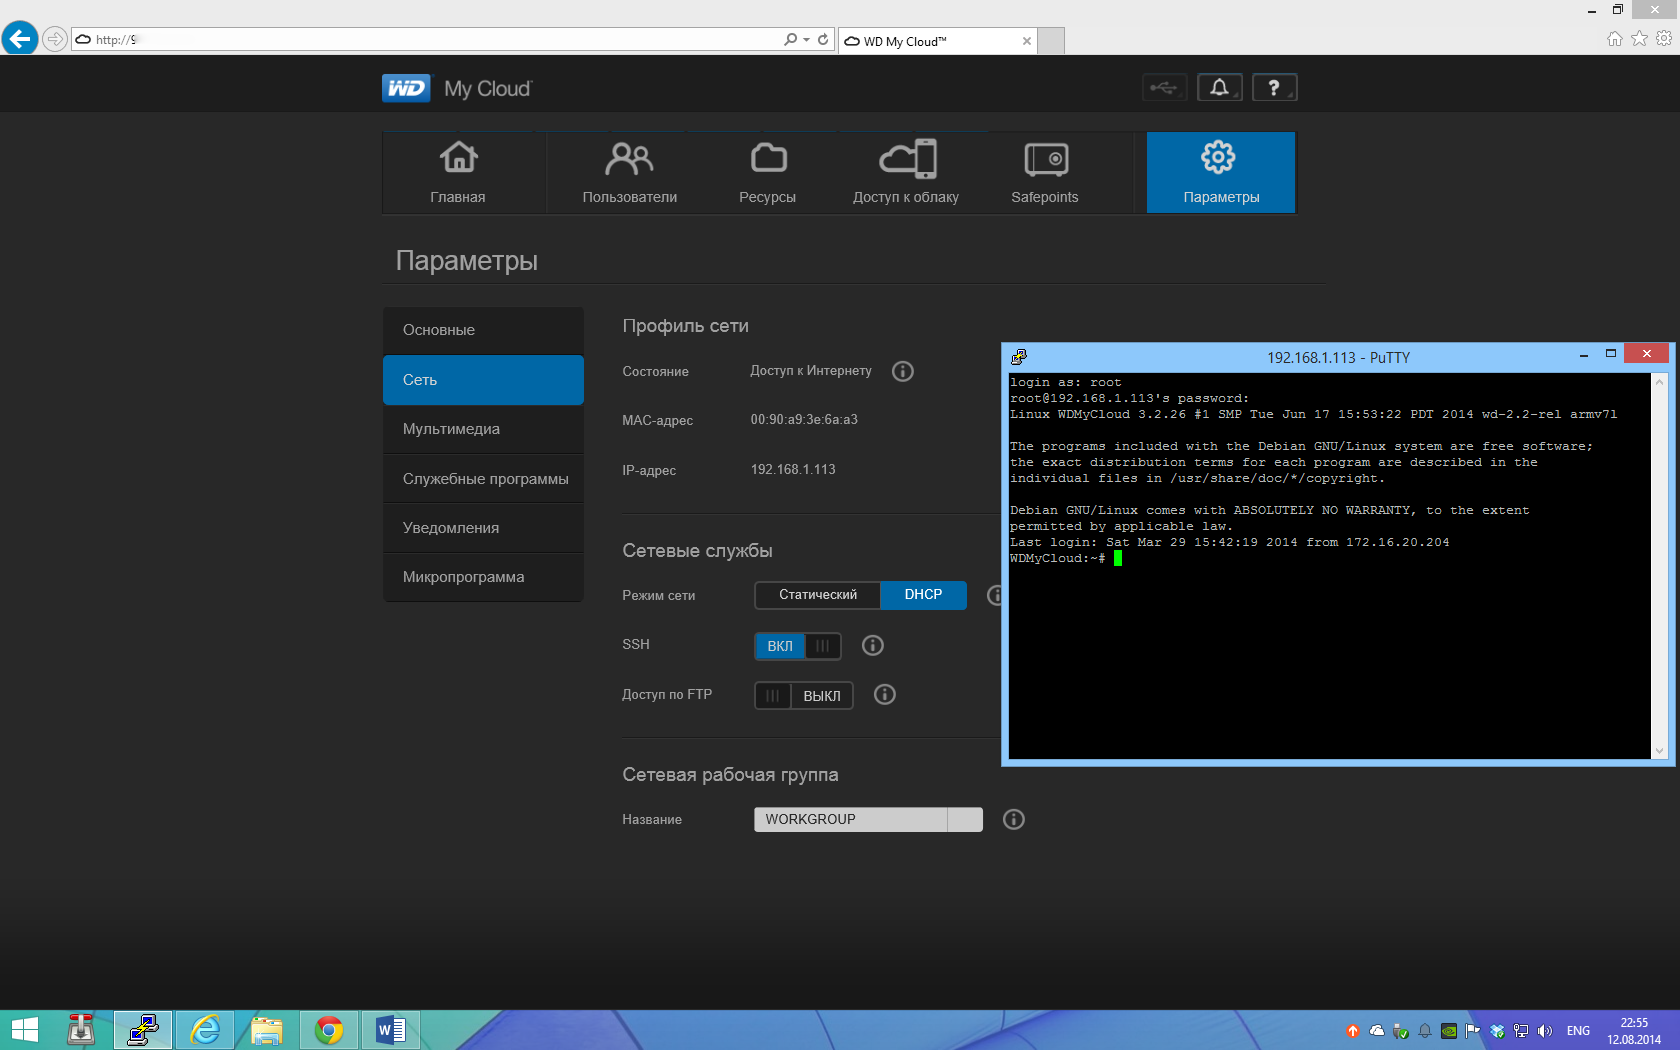Select Основные in settings sidebar
Screen dimensions: 1680x1050
pos(483,330)
